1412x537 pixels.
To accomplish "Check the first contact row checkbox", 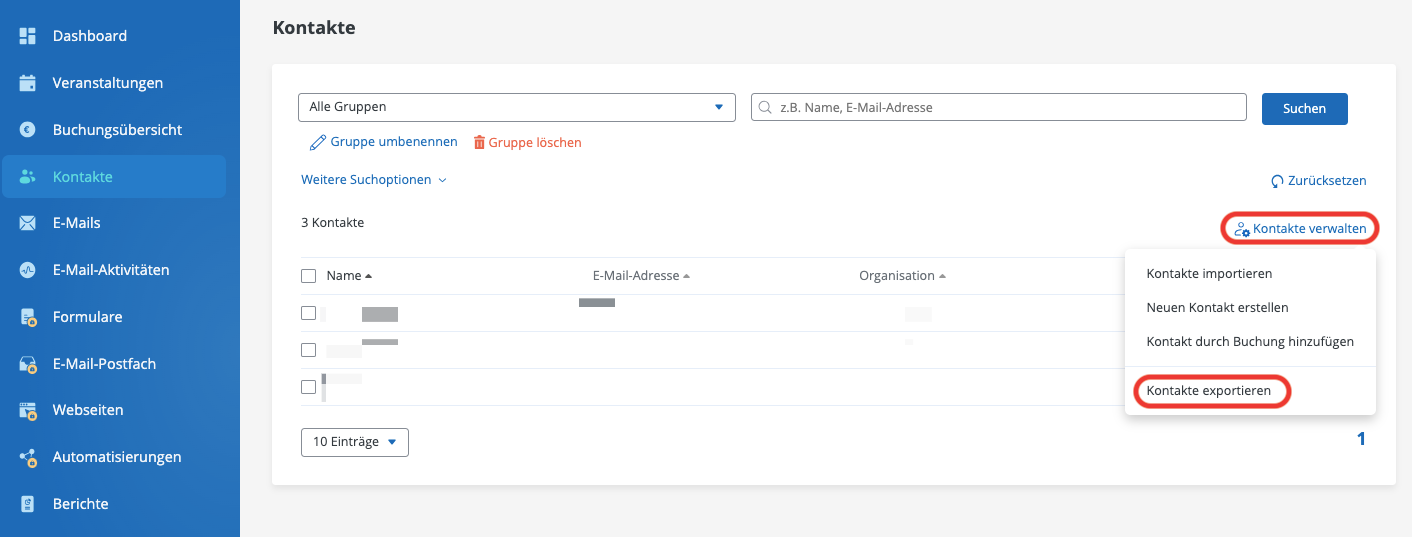I will pos(309,313).
